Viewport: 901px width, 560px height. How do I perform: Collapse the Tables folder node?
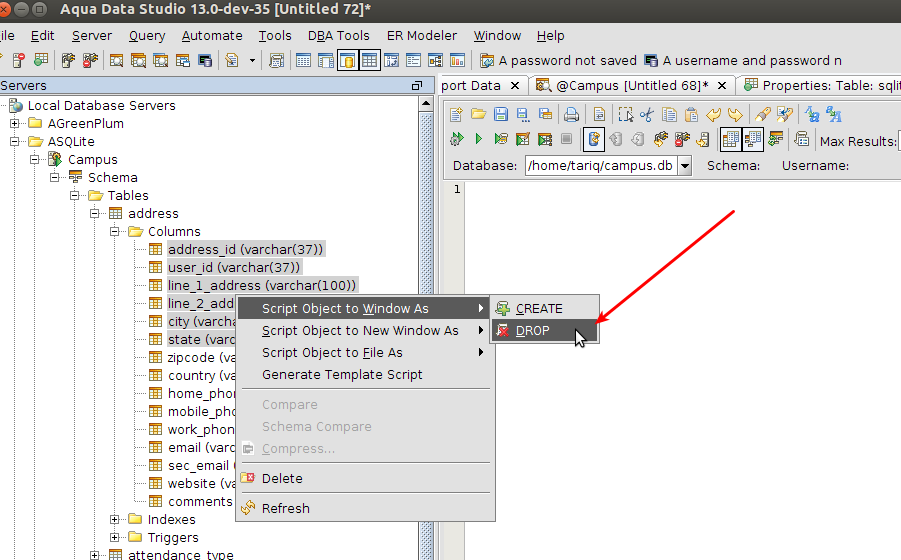(75, 195)
